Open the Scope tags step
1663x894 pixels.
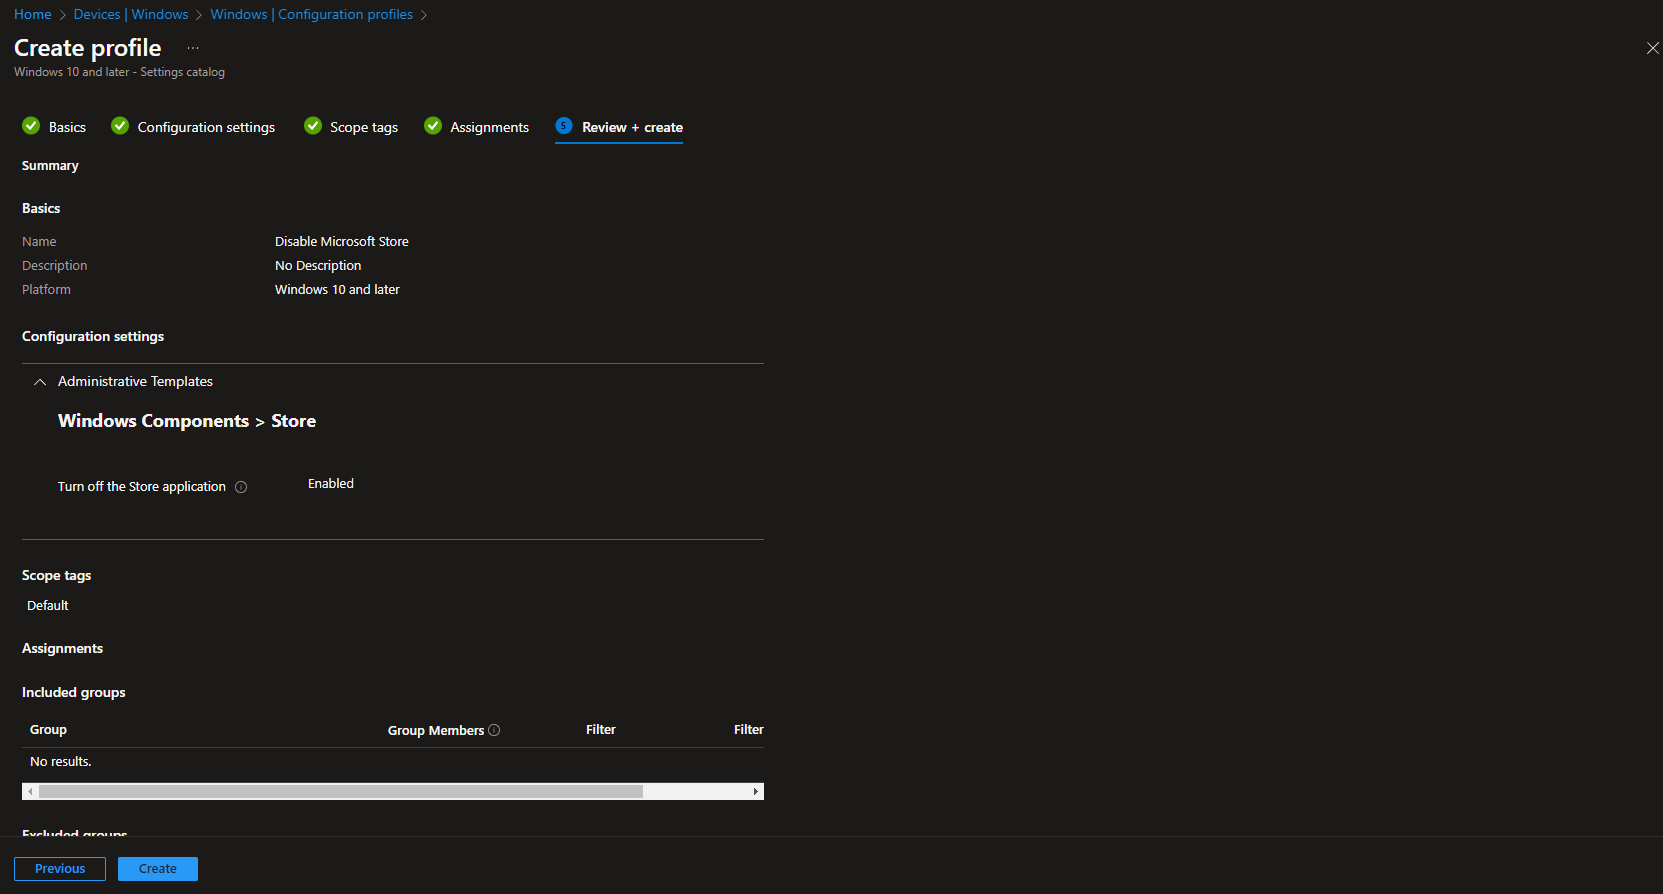point(364,127)
